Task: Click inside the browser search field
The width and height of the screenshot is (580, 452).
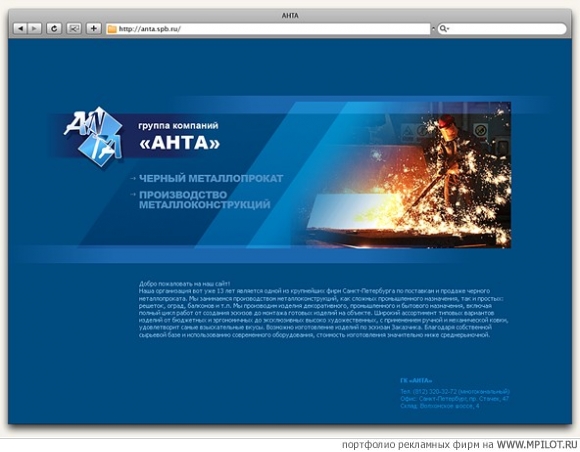Action: (x=502, y=29)
